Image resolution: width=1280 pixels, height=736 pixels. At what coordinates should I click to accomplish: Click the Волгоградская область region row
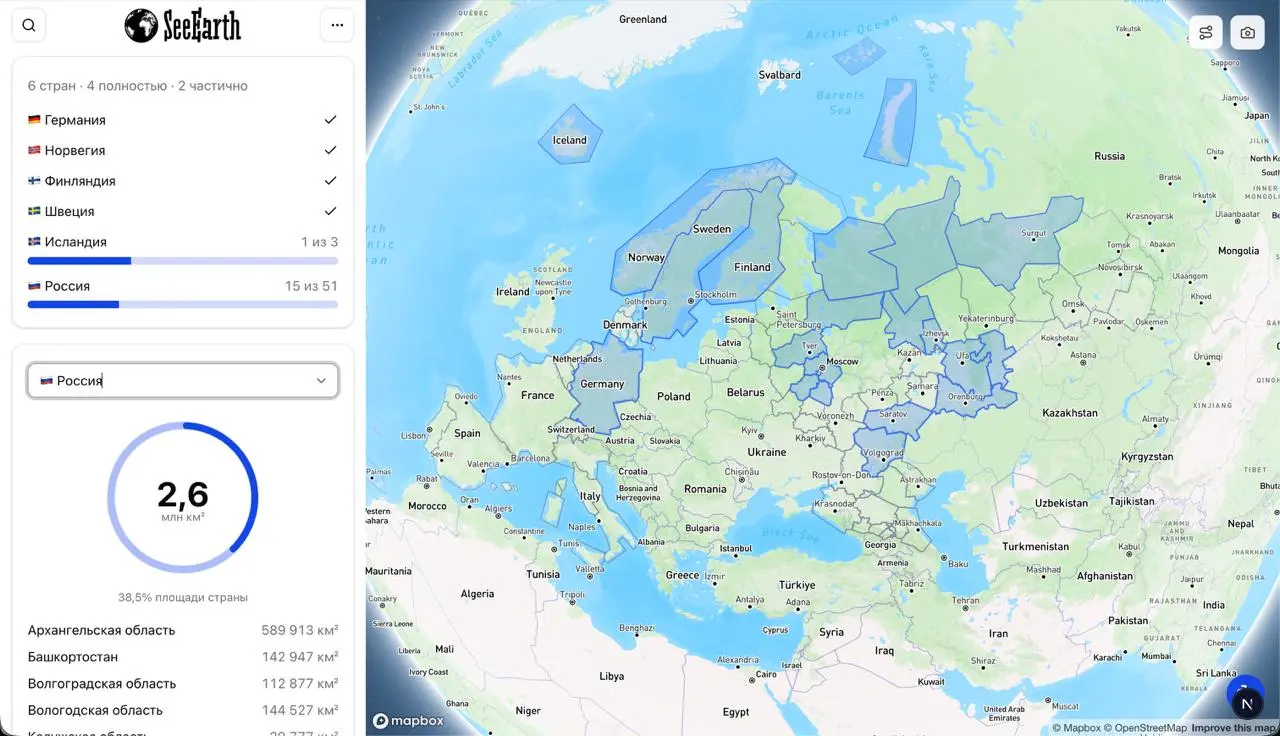[x=183, y=684]
